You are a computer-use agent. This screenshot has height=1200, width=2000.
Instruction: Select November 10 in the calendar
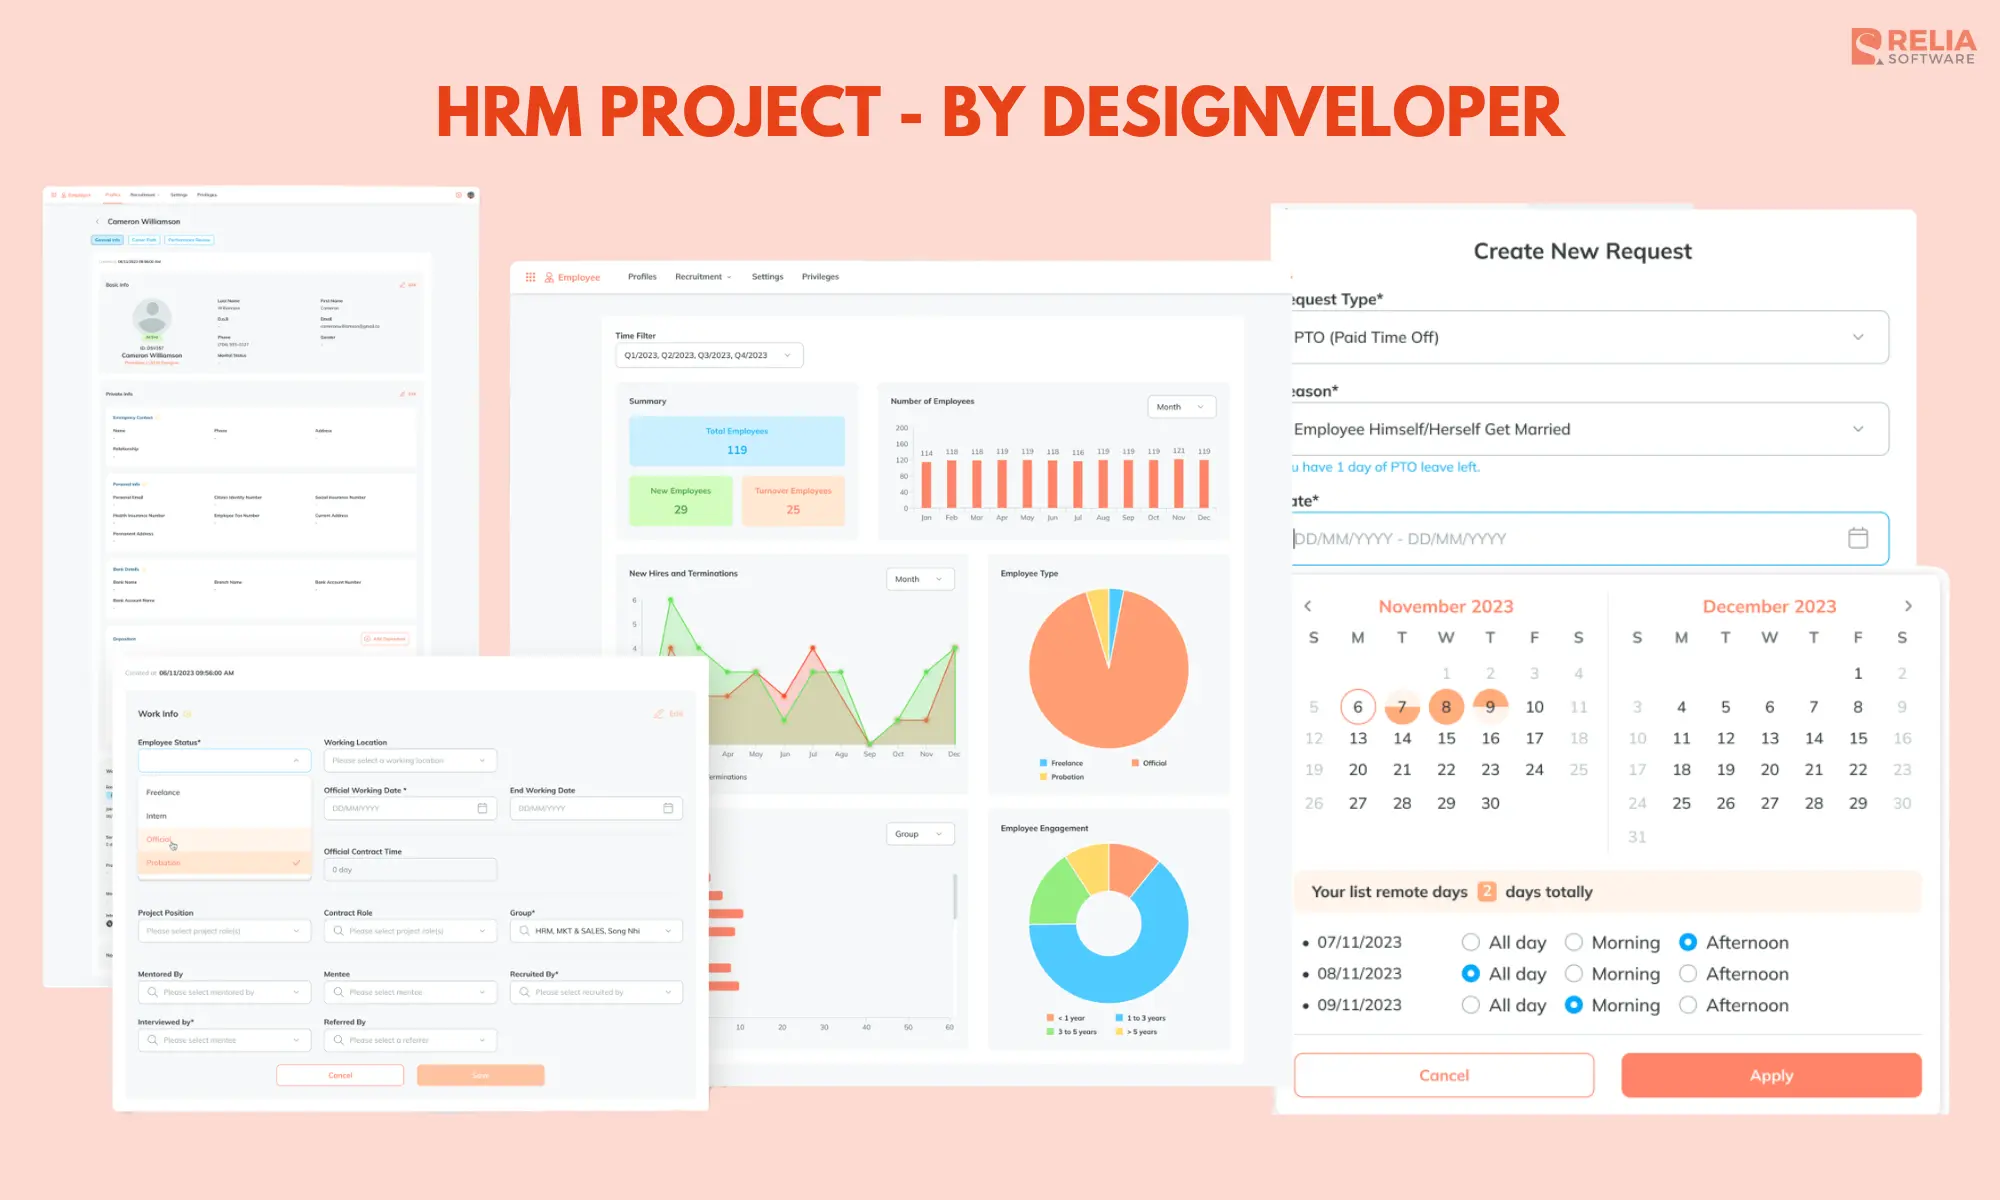coord(1534,707)
